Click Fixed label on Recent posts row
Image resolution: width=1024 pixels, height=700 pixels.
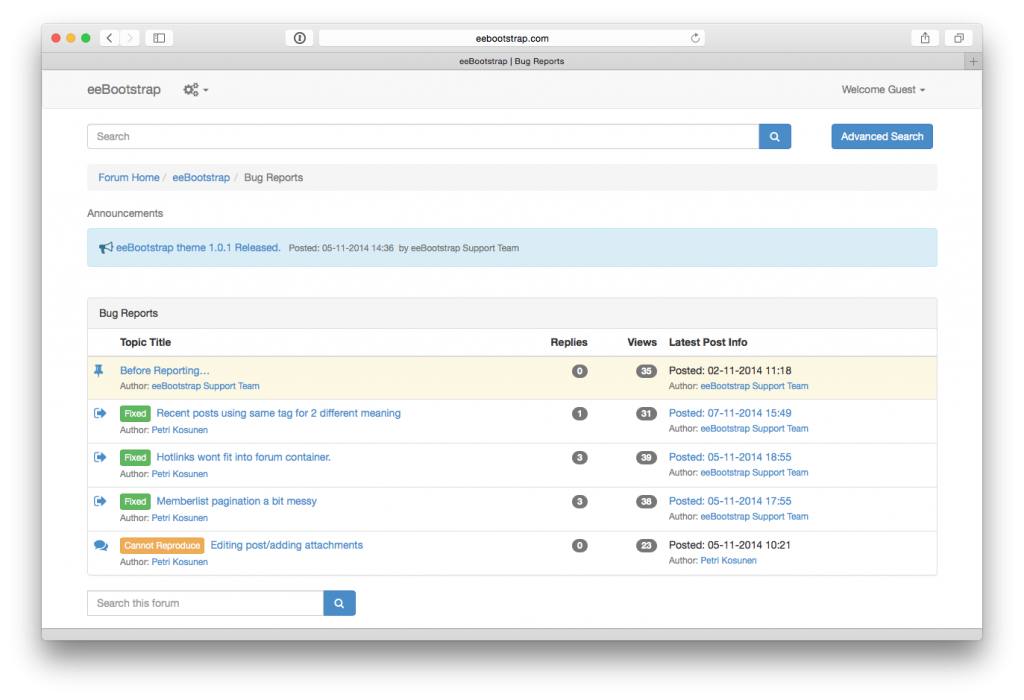point(135,413)
